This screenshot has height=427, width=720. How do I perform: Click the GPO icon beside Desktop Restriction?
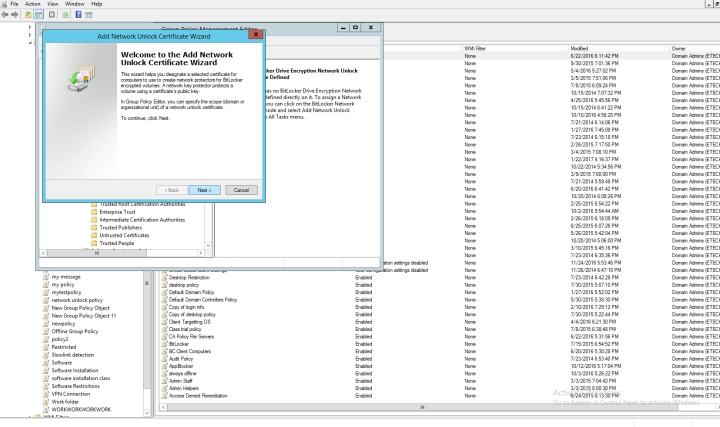(164, 277)
